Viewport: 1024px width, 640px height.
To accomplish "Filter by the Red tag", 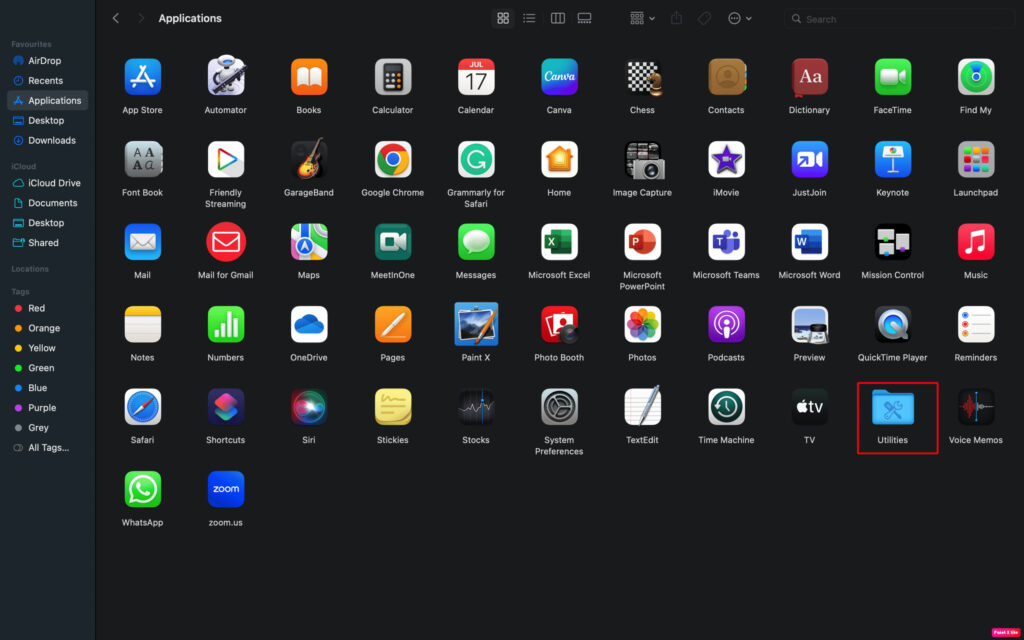I will click(36, 308).
